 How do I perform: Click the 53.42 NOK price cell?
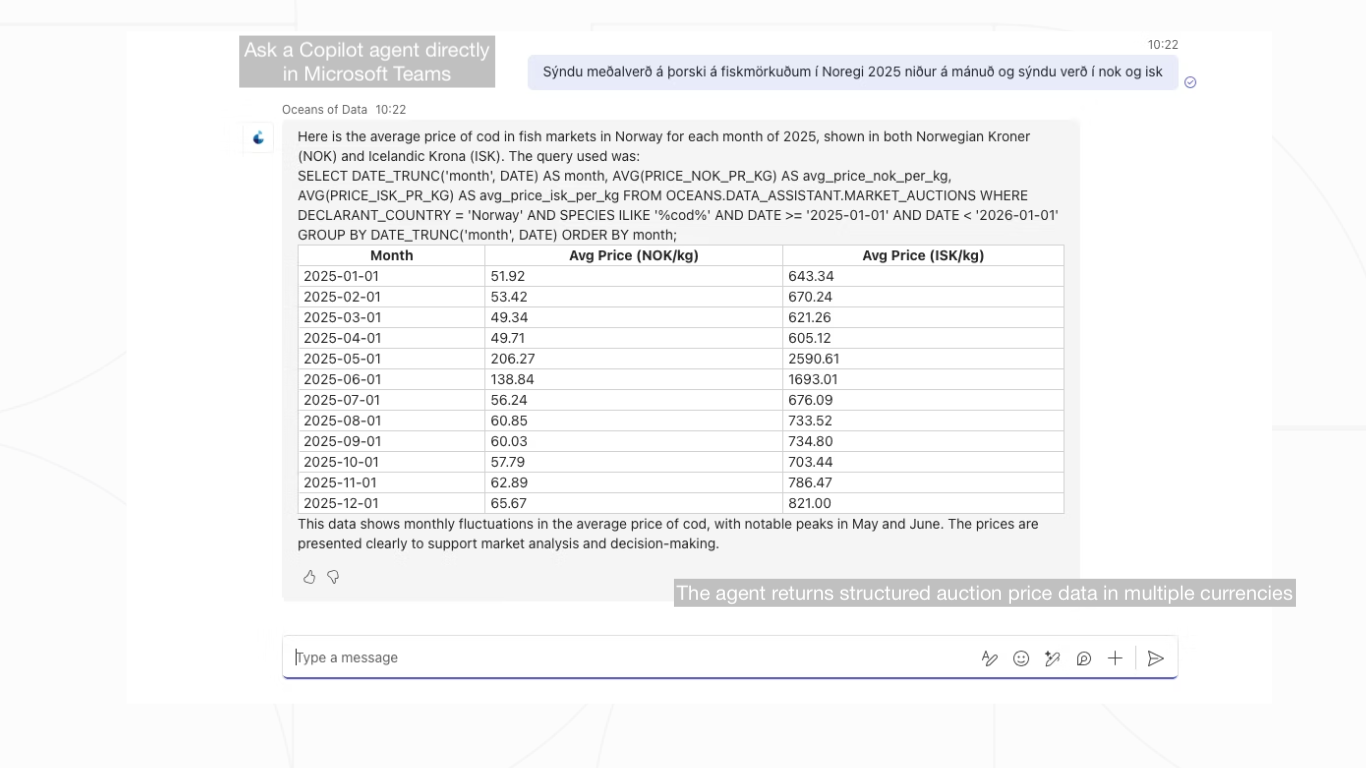click(634, 297)
